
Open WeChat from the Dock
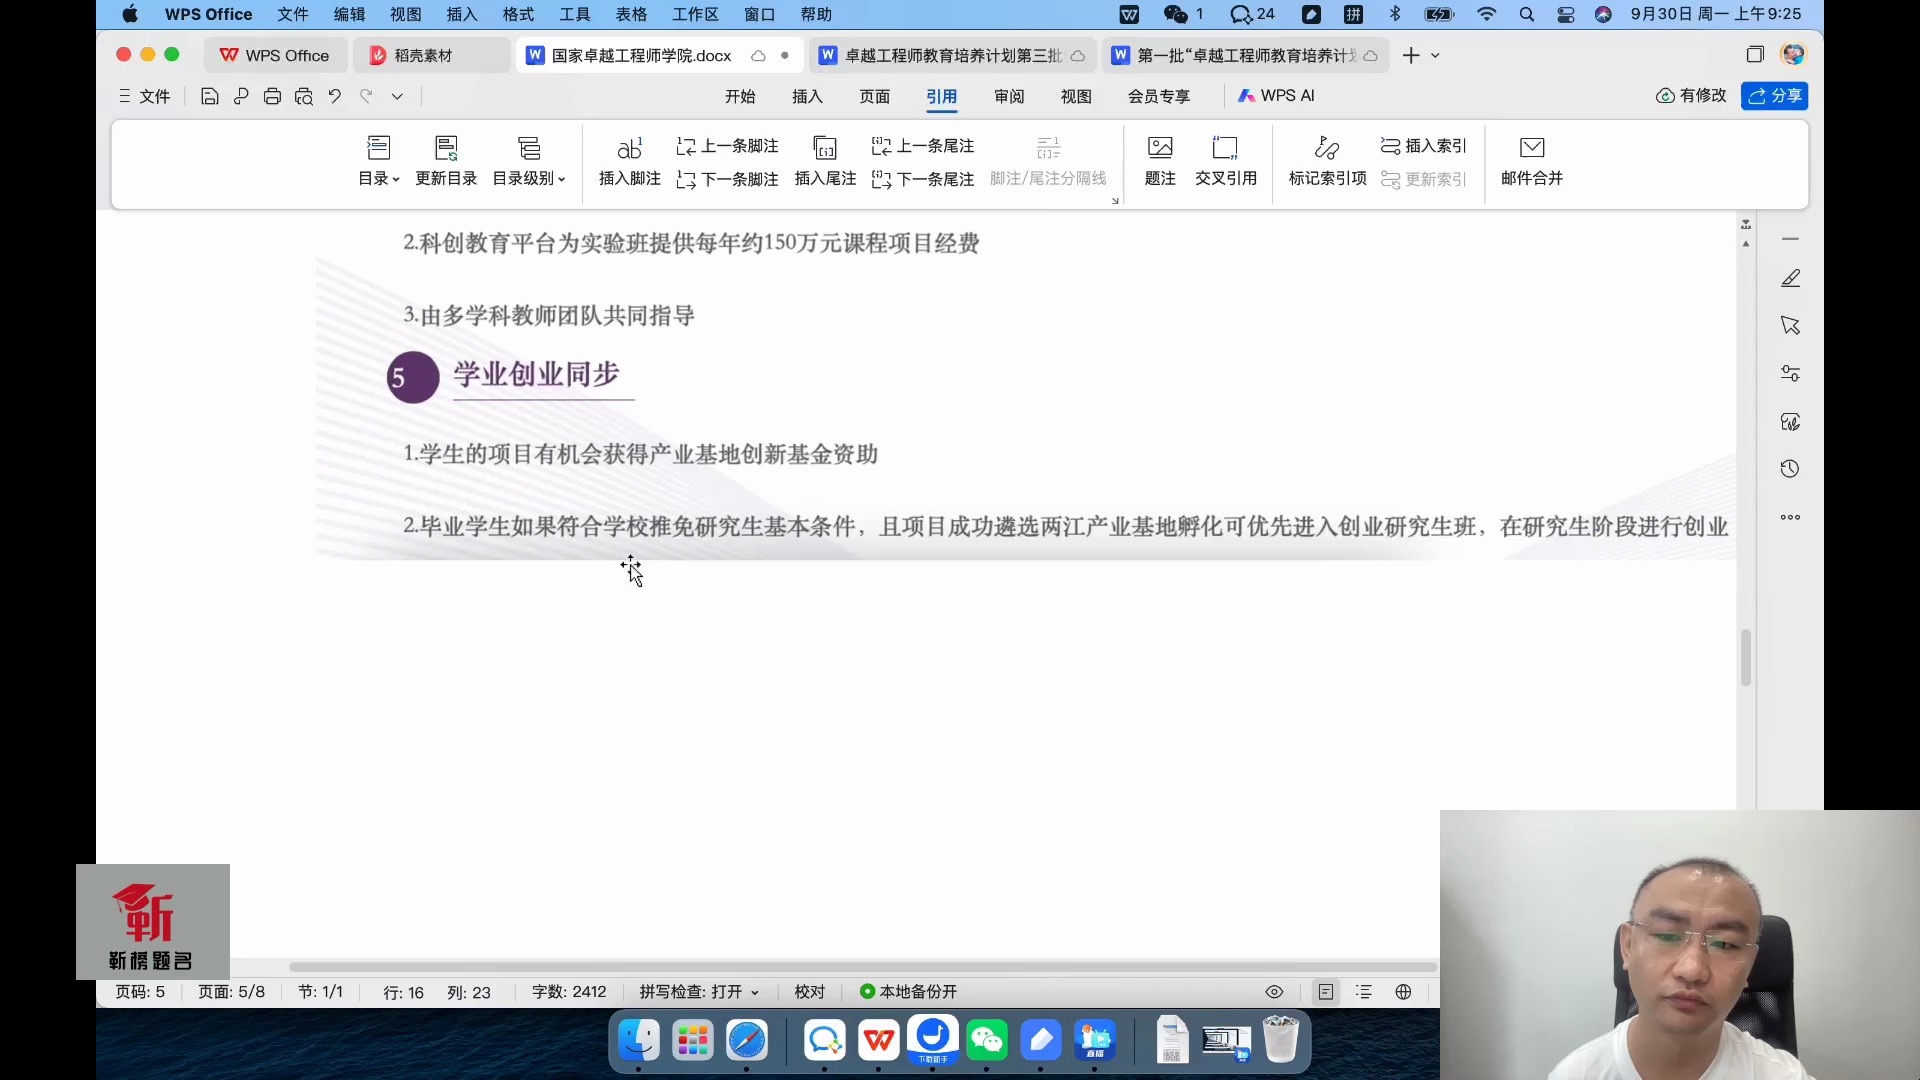[987, 1040]
